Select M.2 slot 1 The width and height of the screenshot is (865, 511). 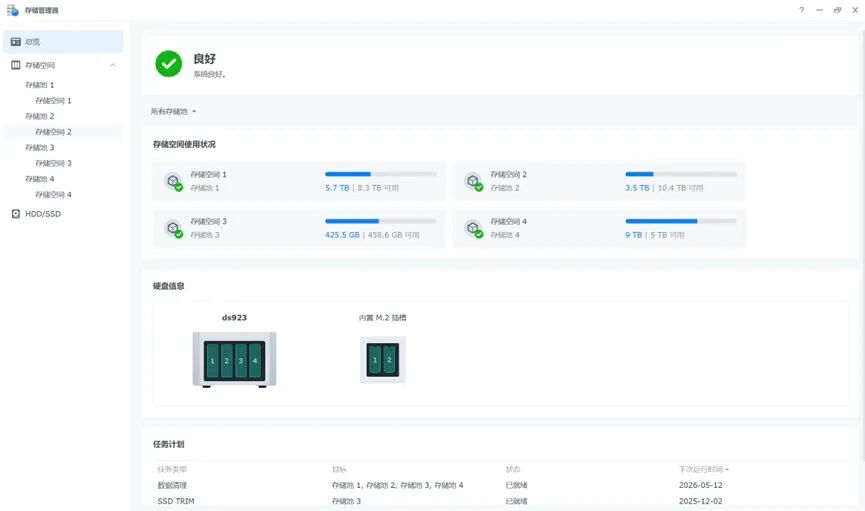pos(375,360)
